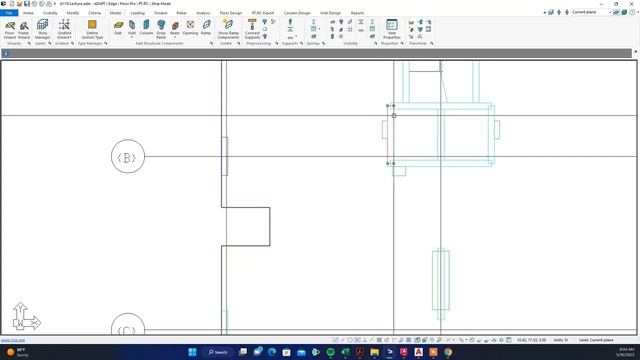The image size is (640, 360).
Task: Expand the Transform group launcher
Action: (x=431, y=43)
